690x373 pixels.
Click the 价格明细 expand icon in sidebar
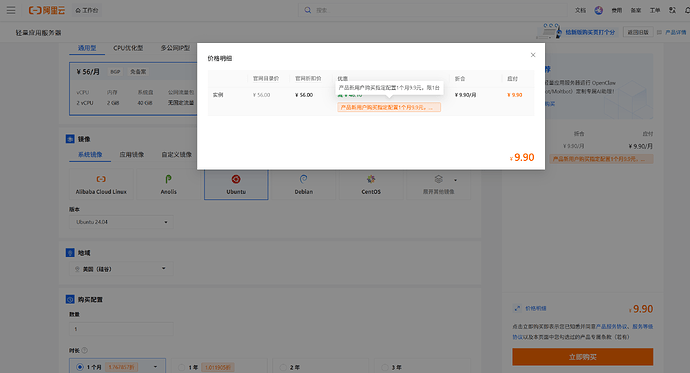(x=517, y=308)
